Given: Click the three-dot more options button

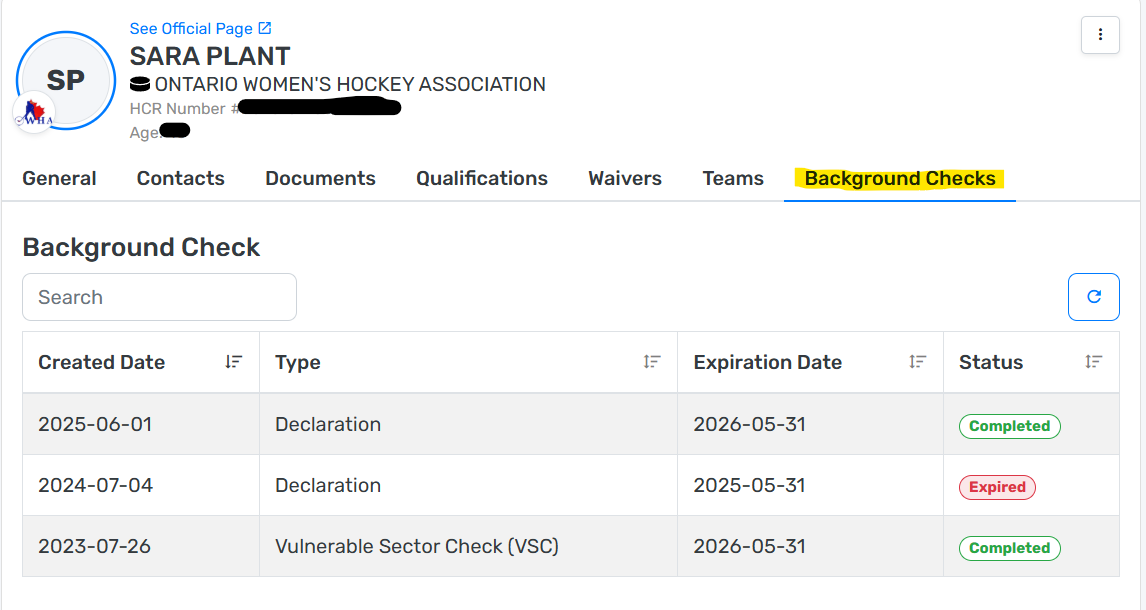Looking at the screenshot, I should pyautogui.click(x=1100, y=35).
